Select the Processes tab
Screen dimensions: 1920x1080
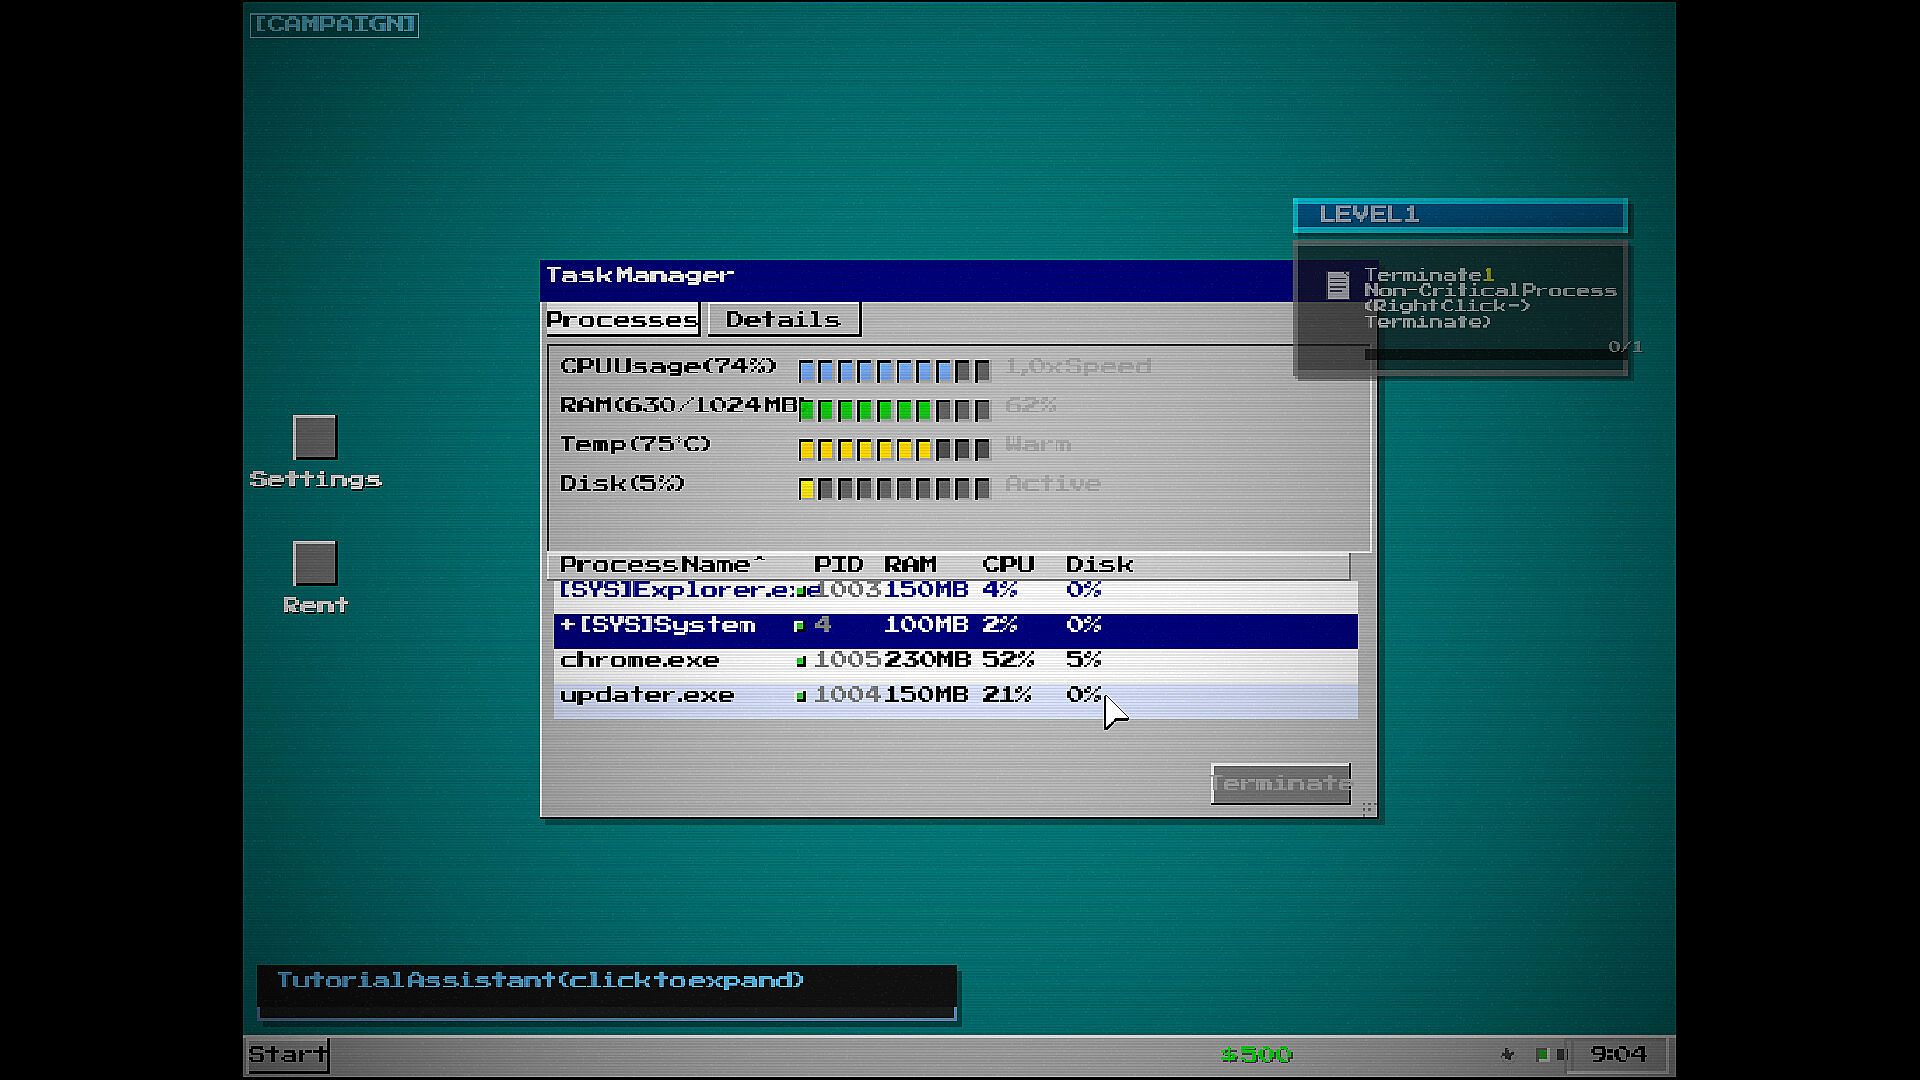pyautogui.click(x=621, y=320)
